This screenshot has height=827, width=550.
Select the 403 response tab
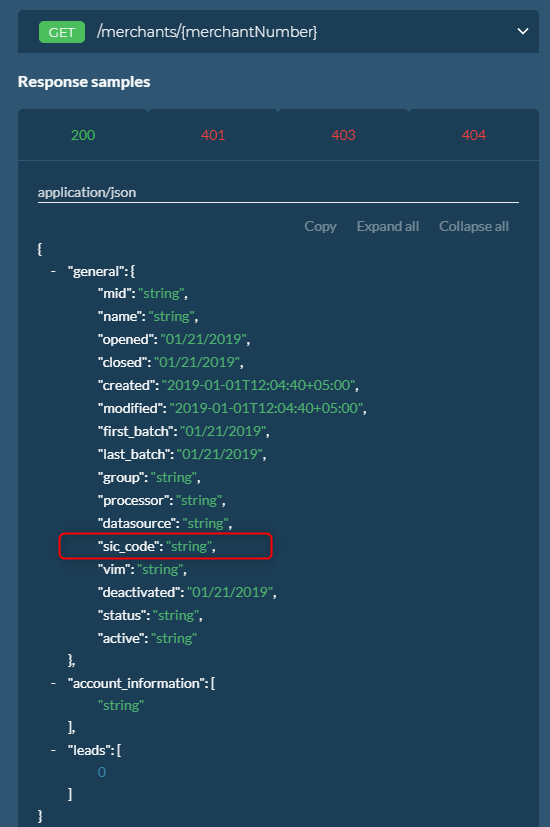pyautogui.click(x=343, y=135)
